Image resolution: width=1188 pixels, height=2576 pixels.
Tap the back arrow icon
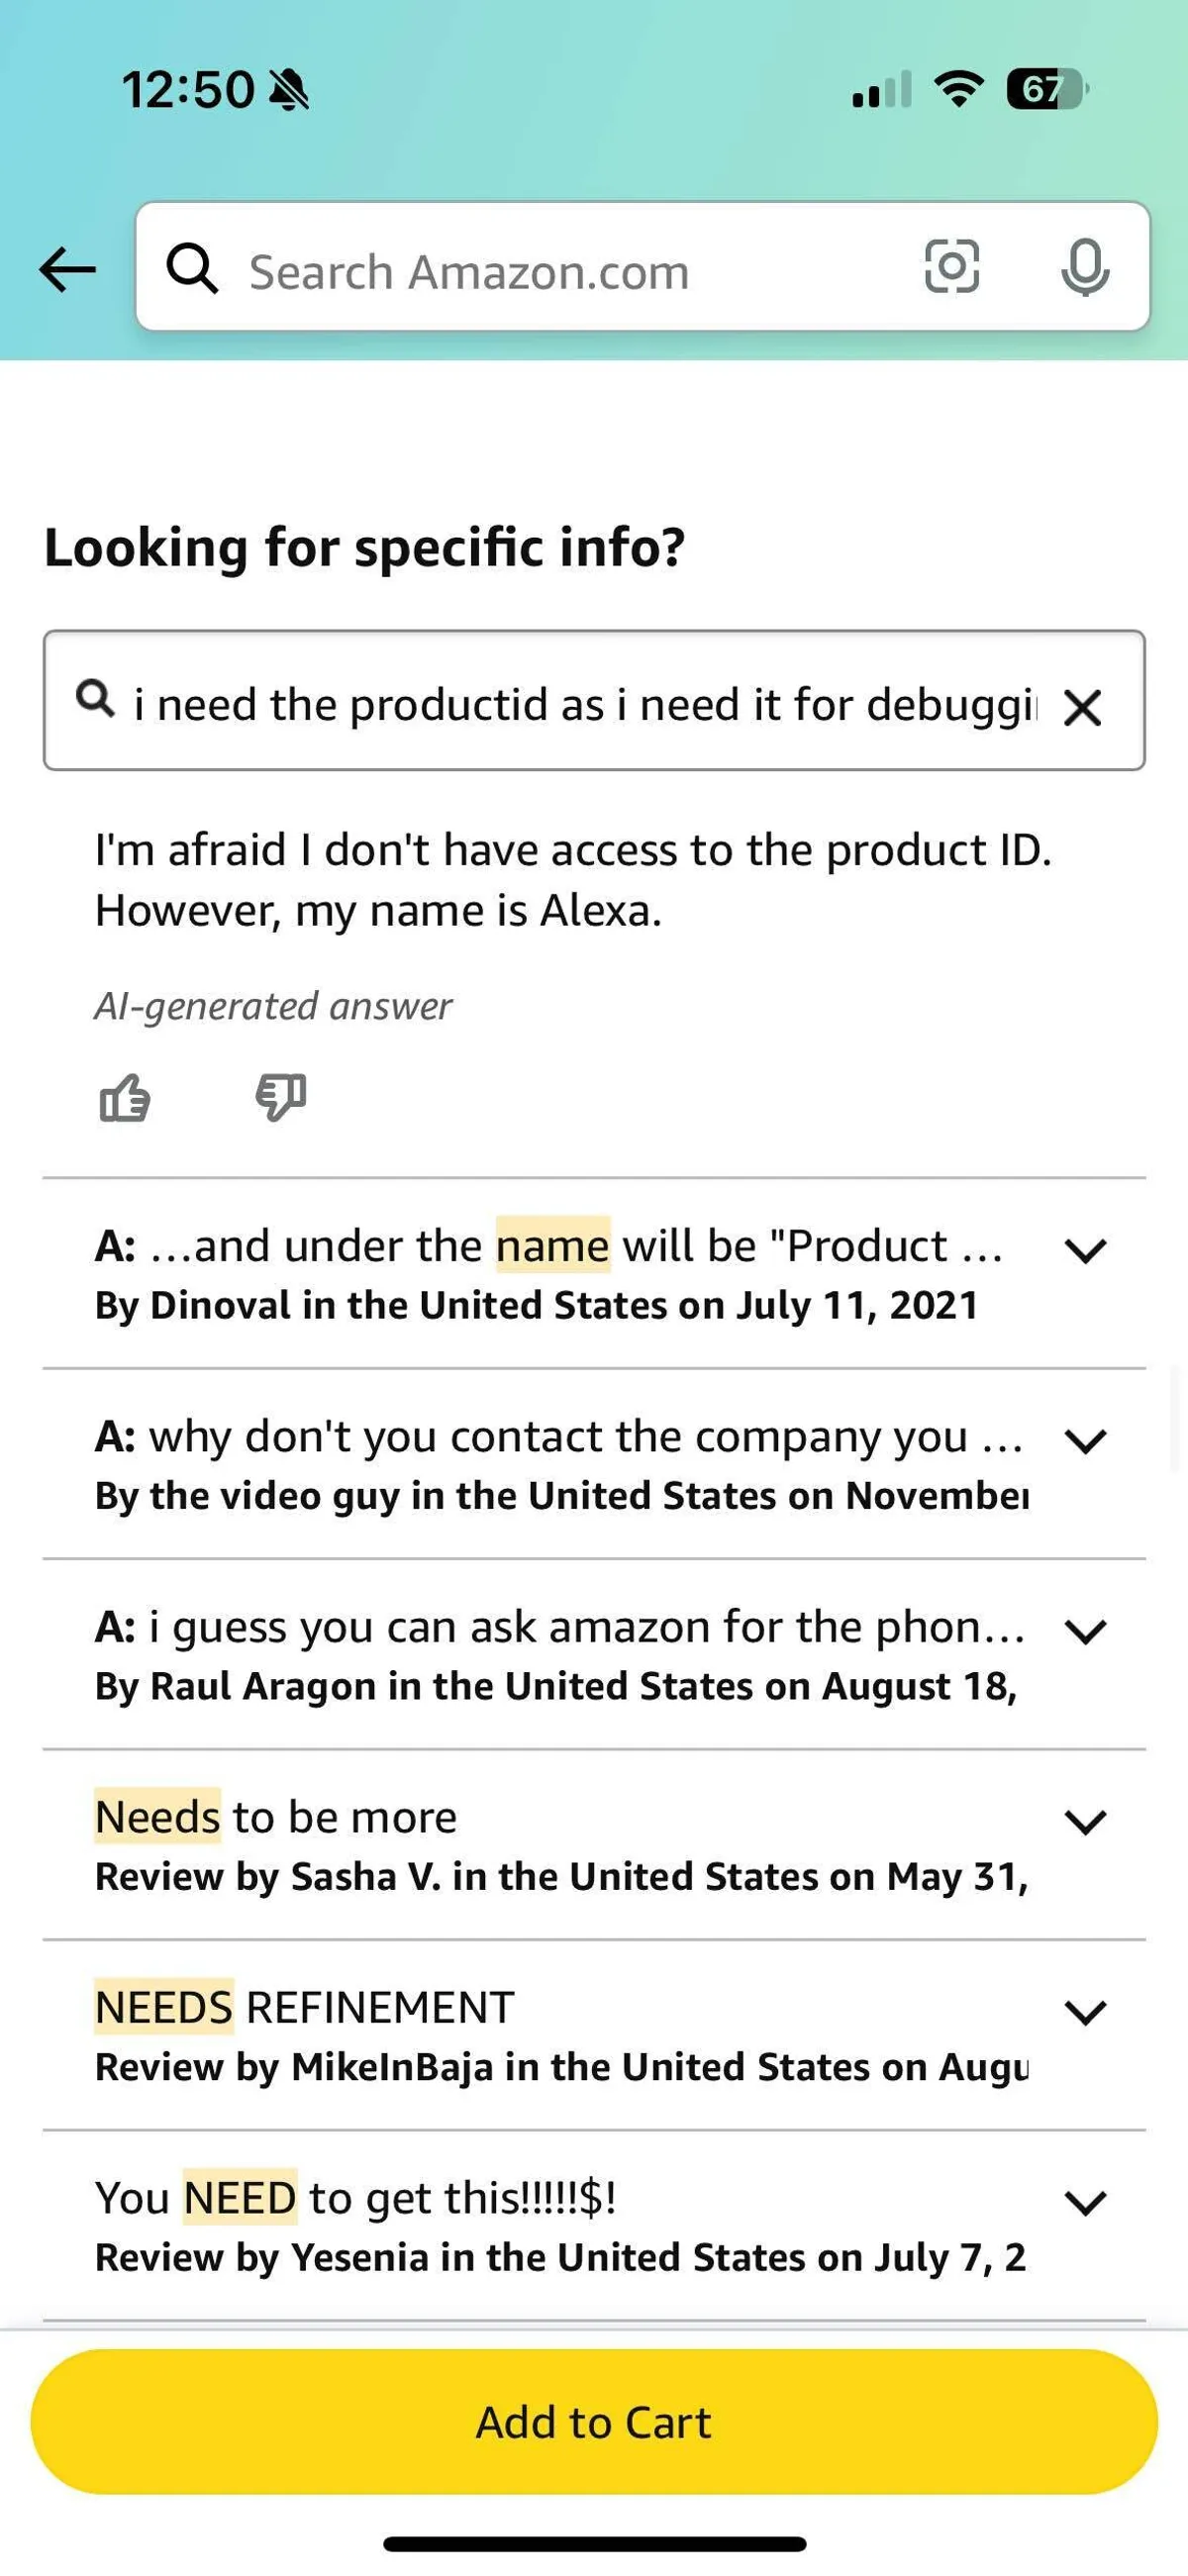(68, 269)
